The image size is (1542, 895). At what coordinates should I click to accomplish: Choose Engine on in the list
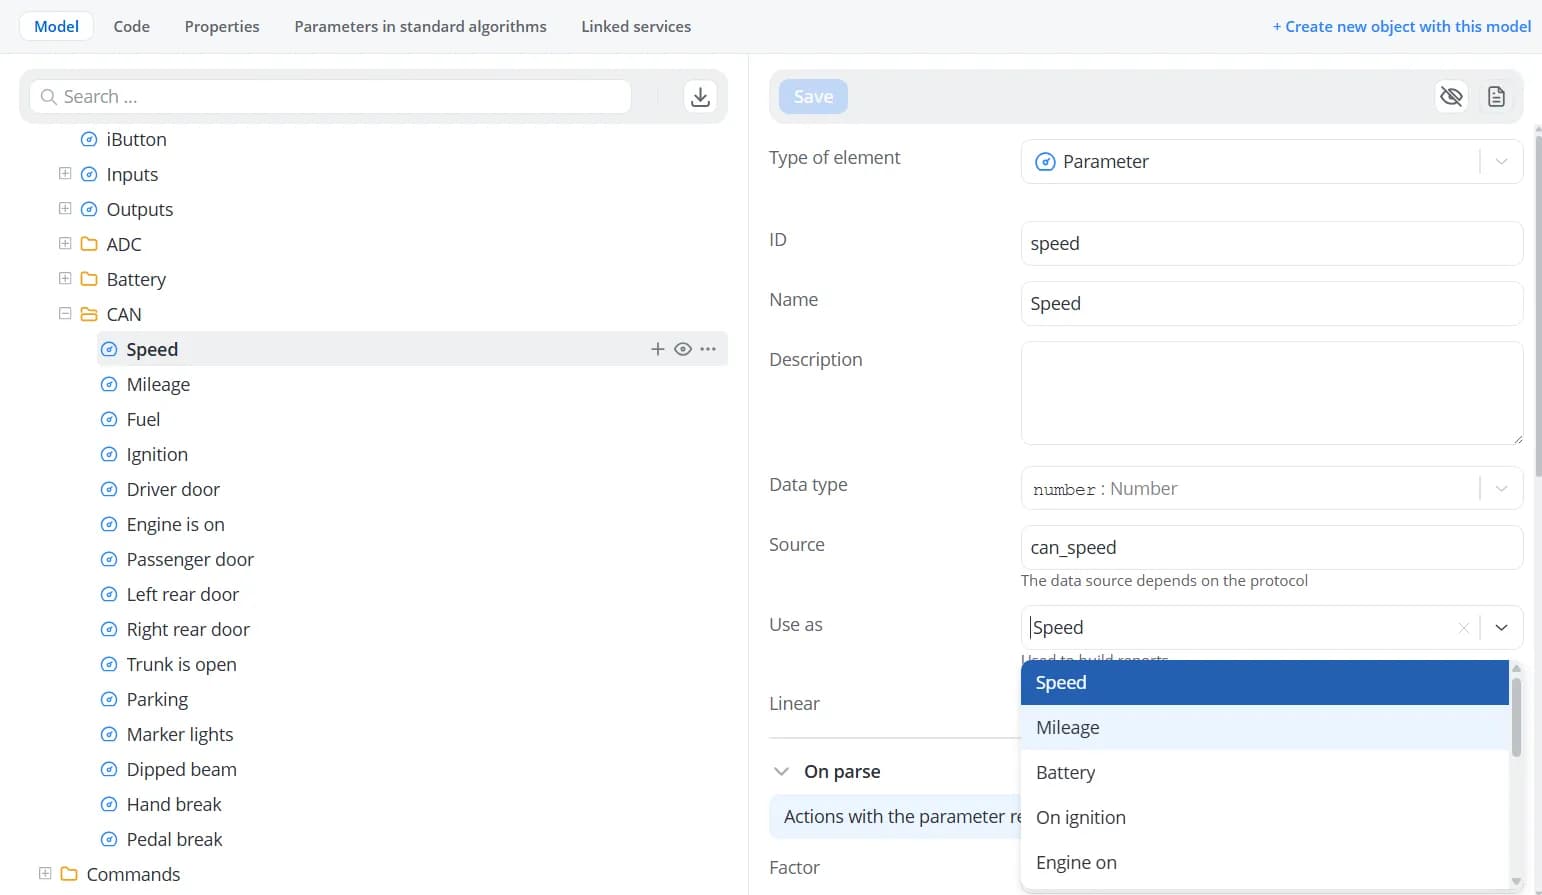pos(1264,863)
